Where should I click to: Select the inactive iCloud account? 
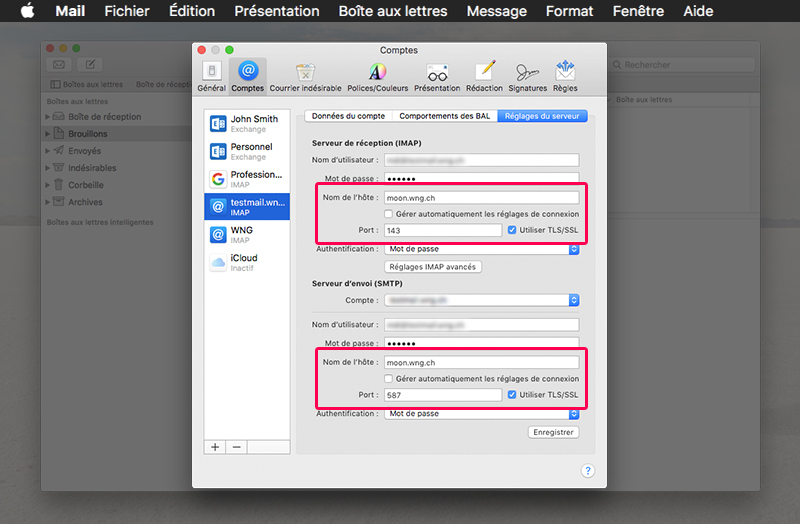[247, 262]
